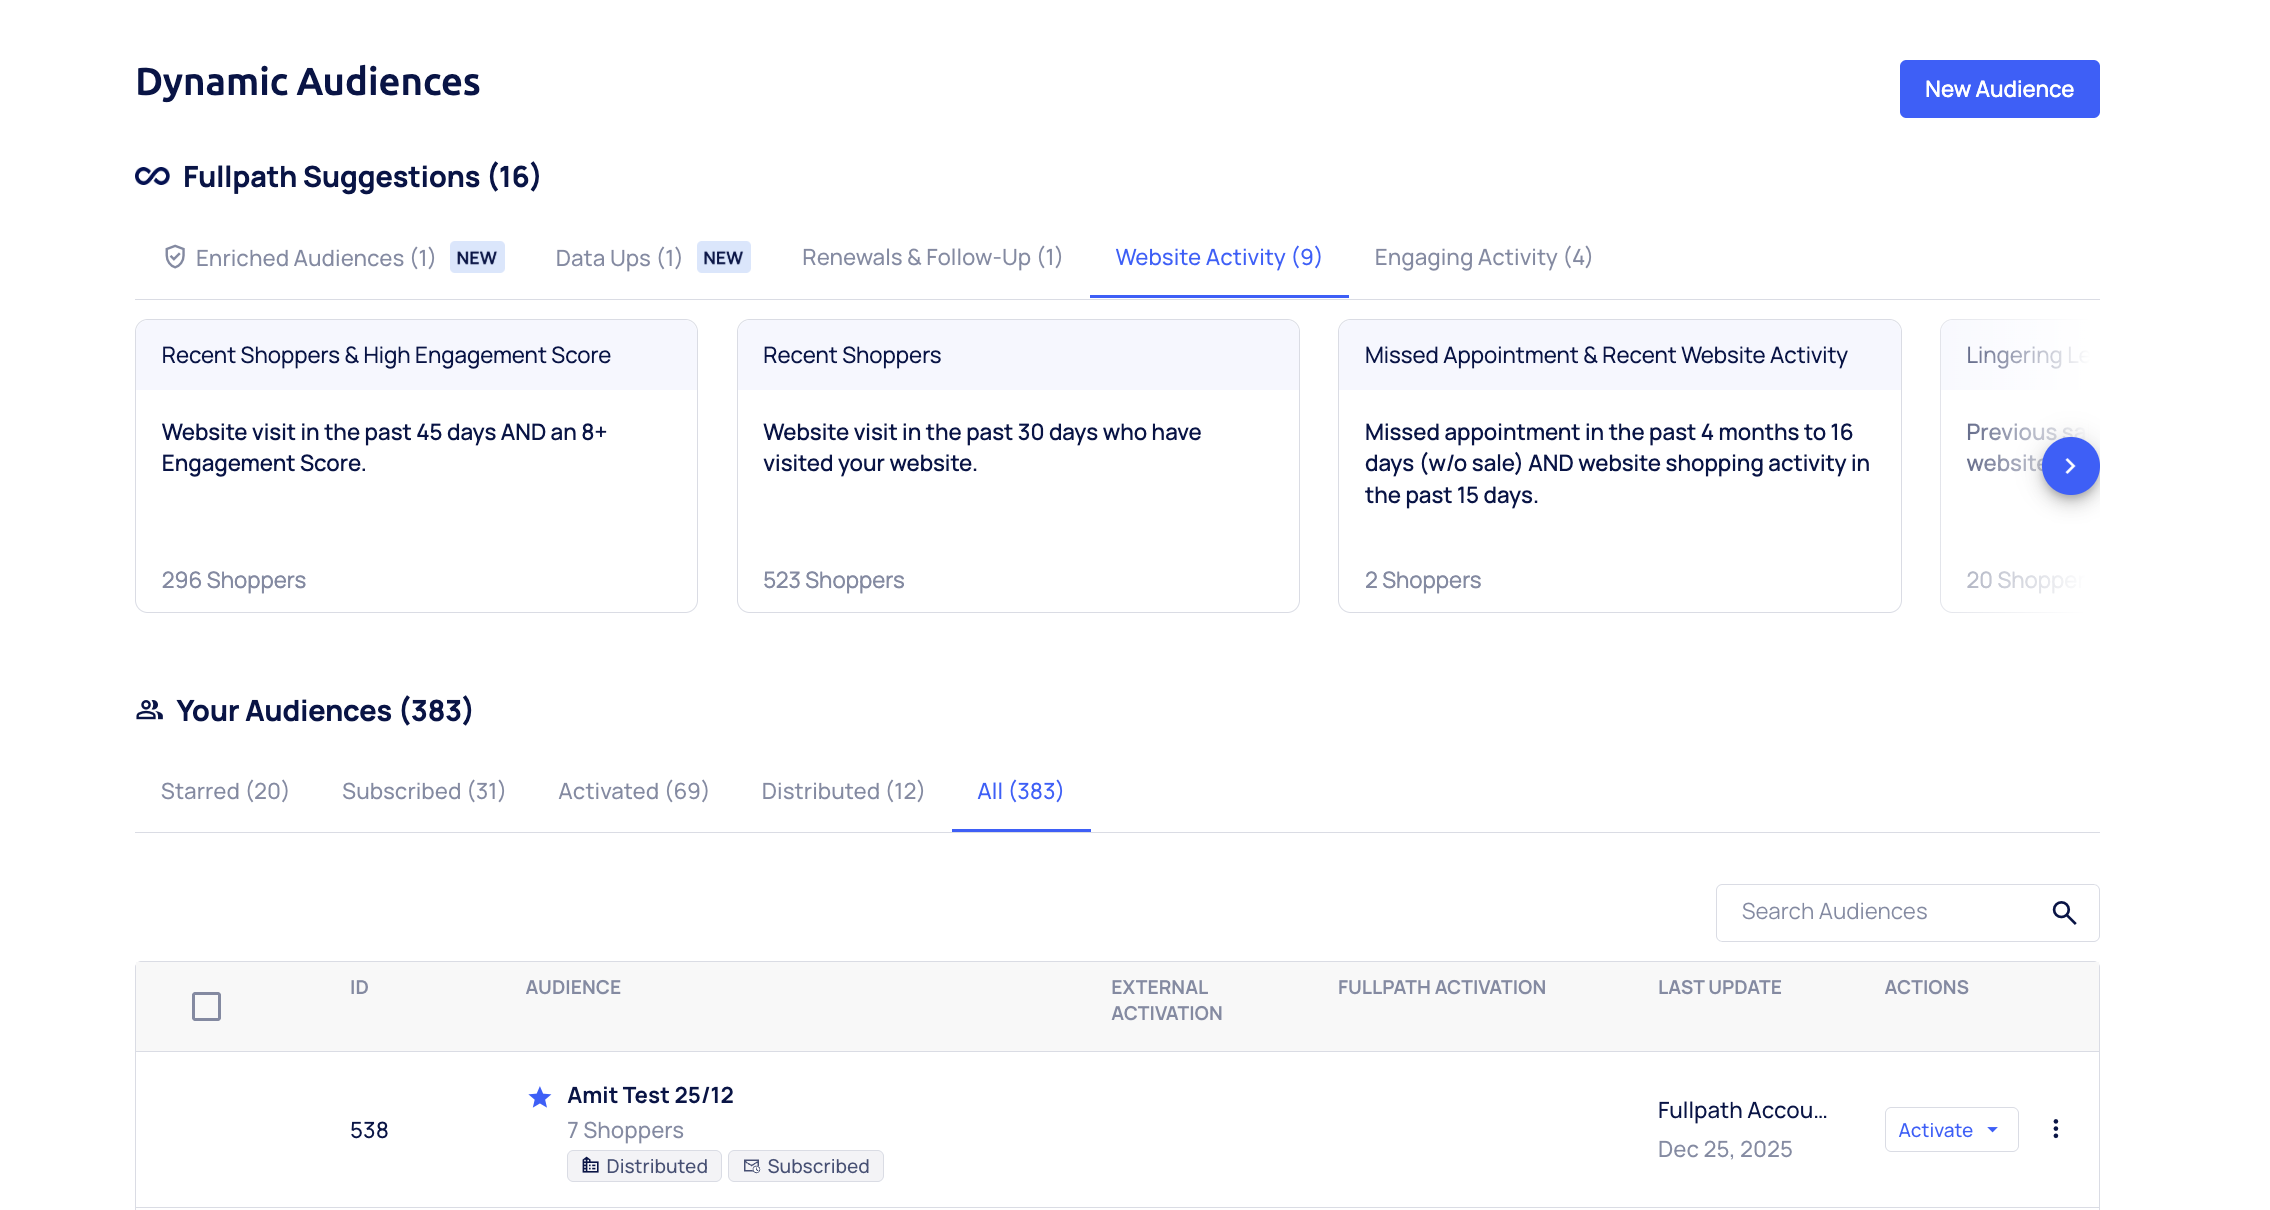
Task: Open the Amit Test 25/12 audience
Action: [x=650, y=1095]
